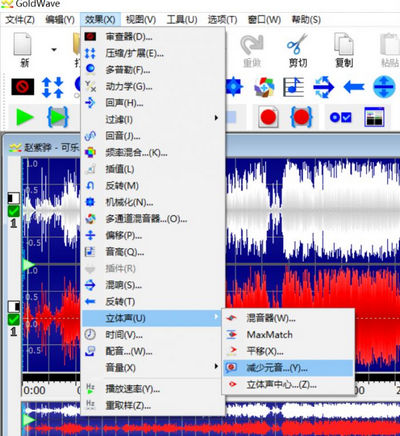
Task: Click the mechanize gear toolbar icon
Action: tap(234, 87)
